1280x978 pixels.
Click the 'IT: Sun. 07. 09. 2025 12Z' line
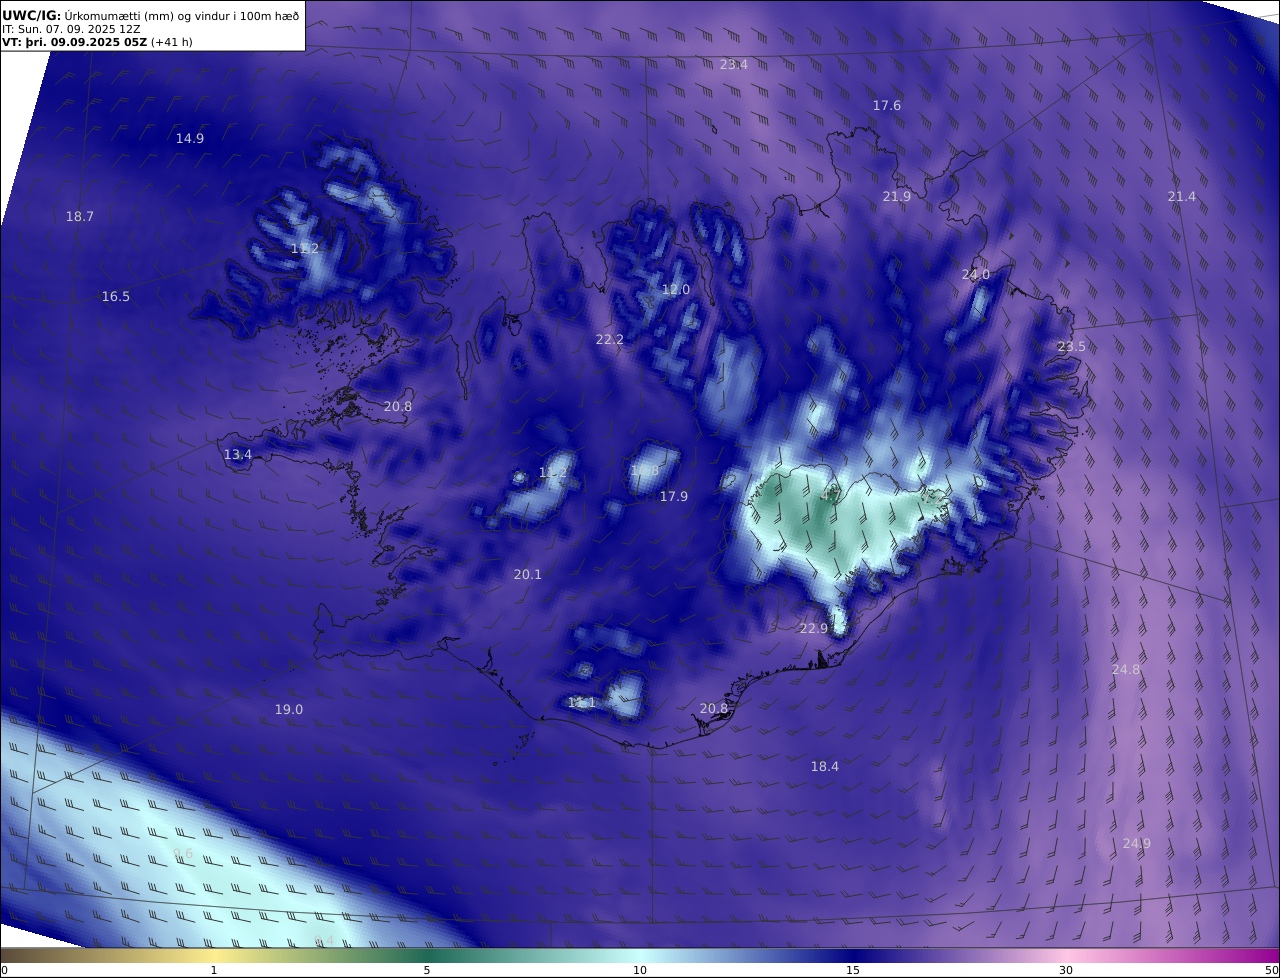[x=71, y=29]
